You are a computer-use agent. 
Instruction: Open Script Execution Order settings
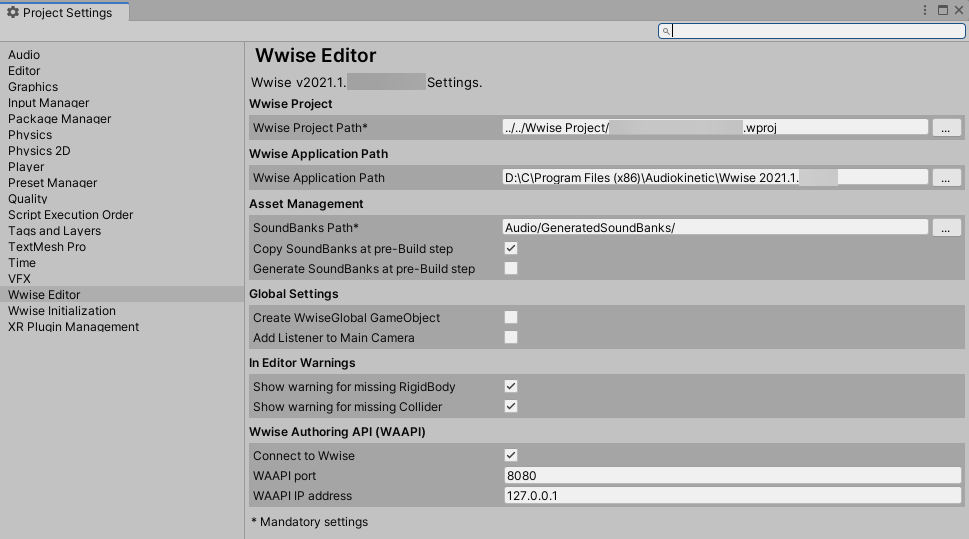point(70,215)
